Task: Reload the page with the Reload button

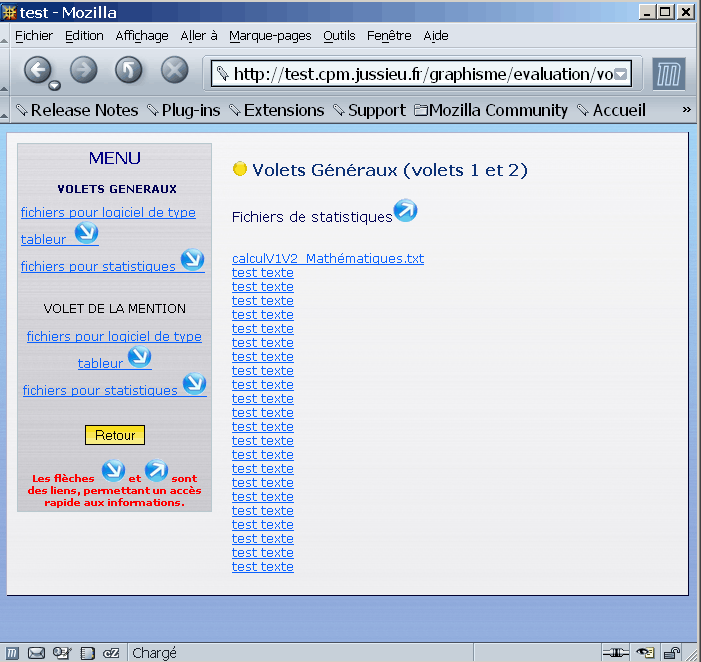Action: tap(129, 70)
